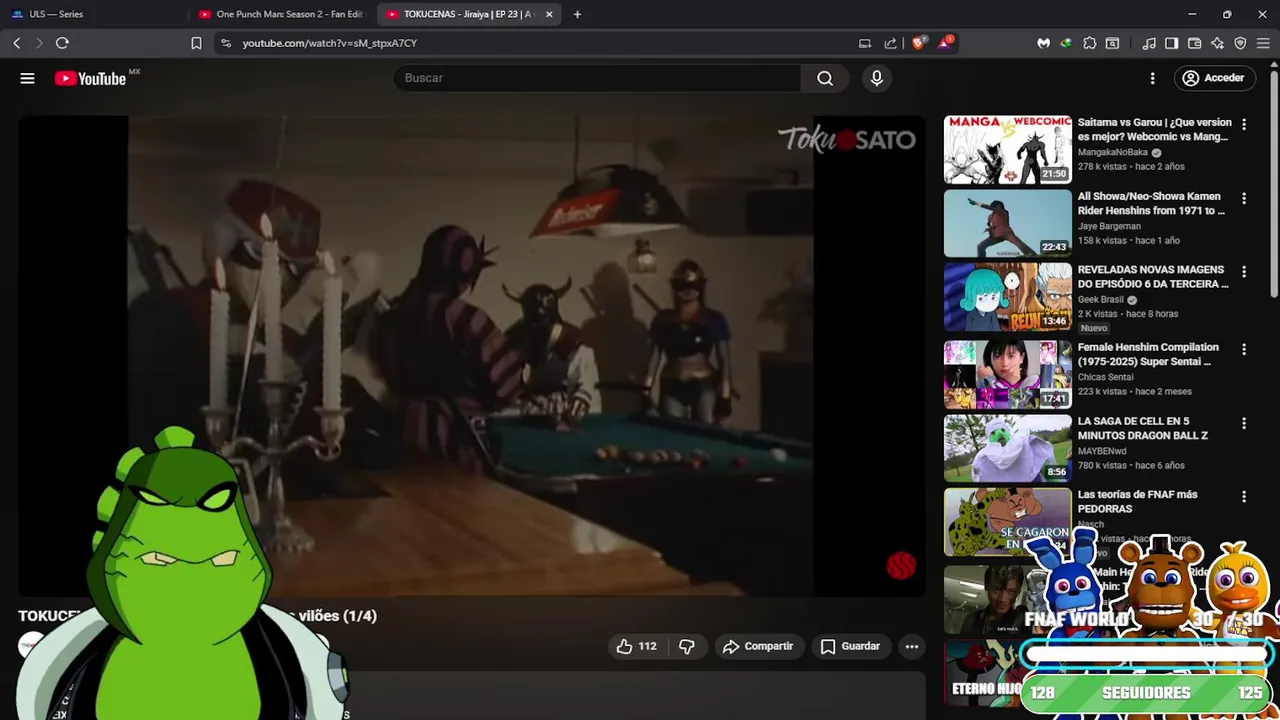Toggle the browser sidebar panel
This screenshot has width=1280, height=720.
1171,43
